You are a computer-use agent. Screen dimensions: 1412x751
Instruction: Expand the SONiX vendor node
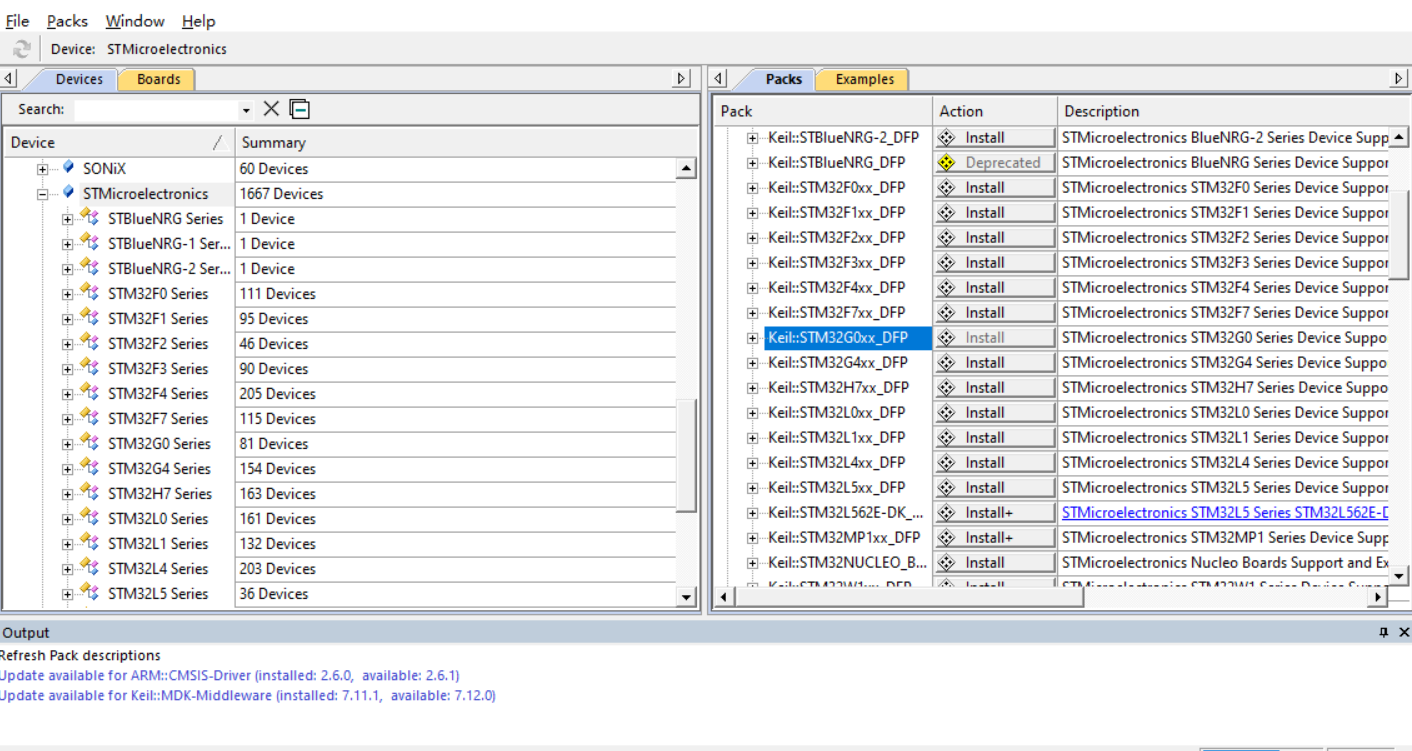[x=43, y=169]
